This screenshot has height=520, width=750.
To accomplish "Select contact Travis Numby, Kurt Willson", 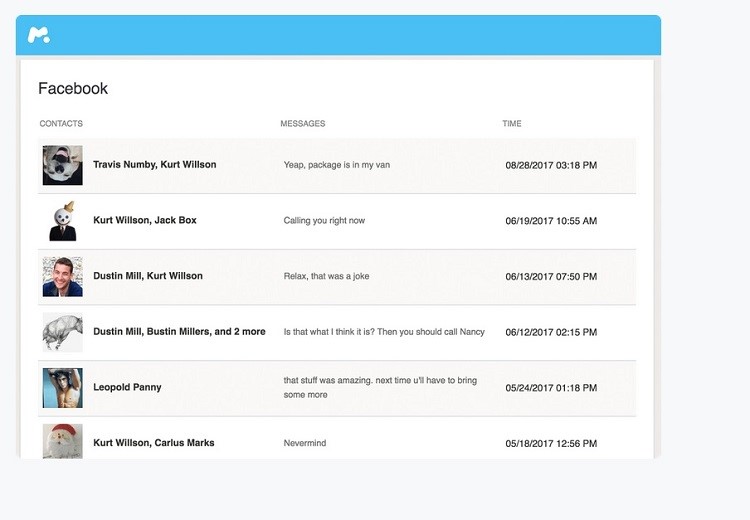I will (x=154, y=165).
